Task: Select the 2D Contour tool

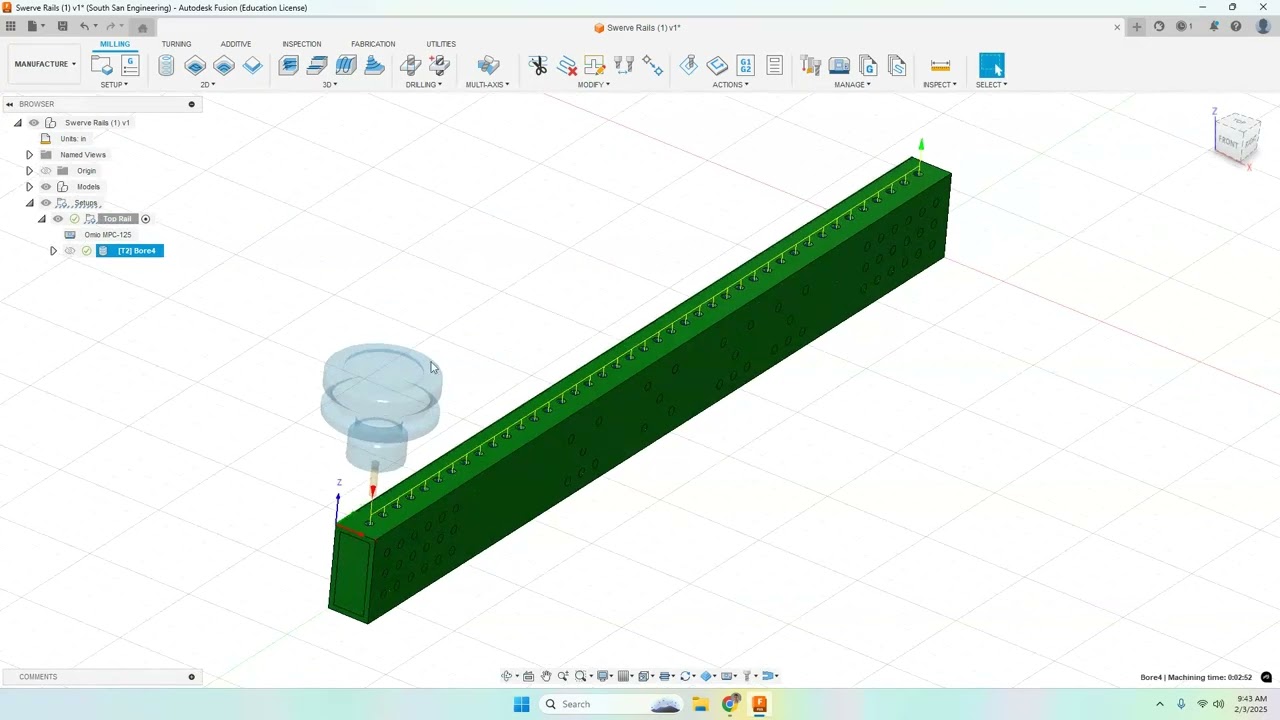Action: (x=253, y=66)
